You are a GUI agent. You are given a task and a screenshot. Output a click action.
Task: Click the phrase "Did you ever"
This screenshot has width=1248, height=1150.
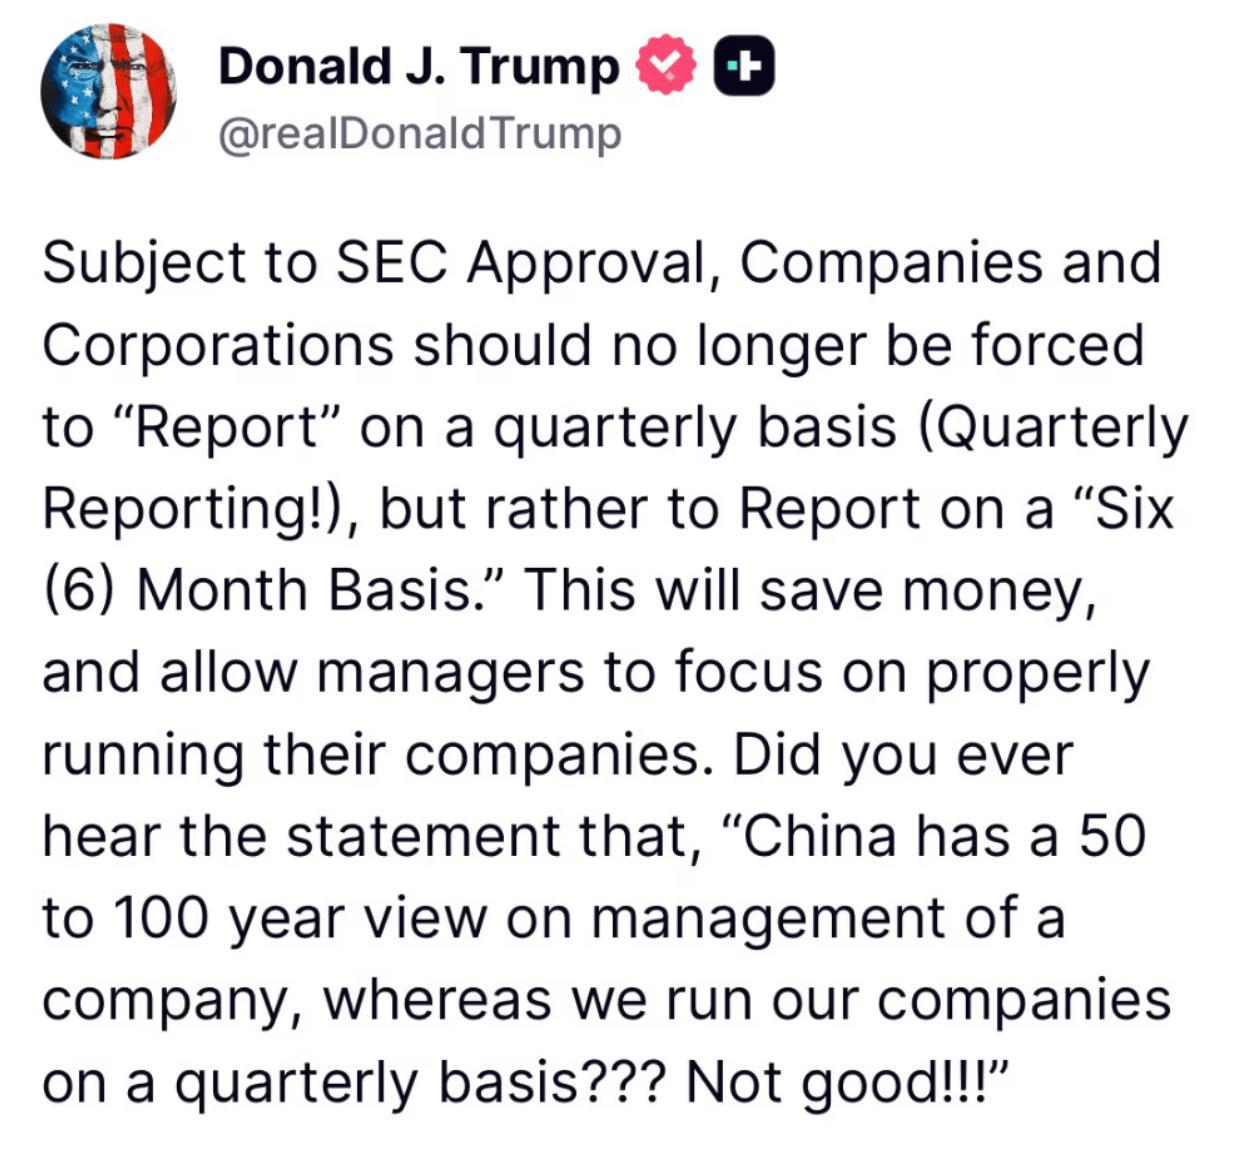click(903, 754)
